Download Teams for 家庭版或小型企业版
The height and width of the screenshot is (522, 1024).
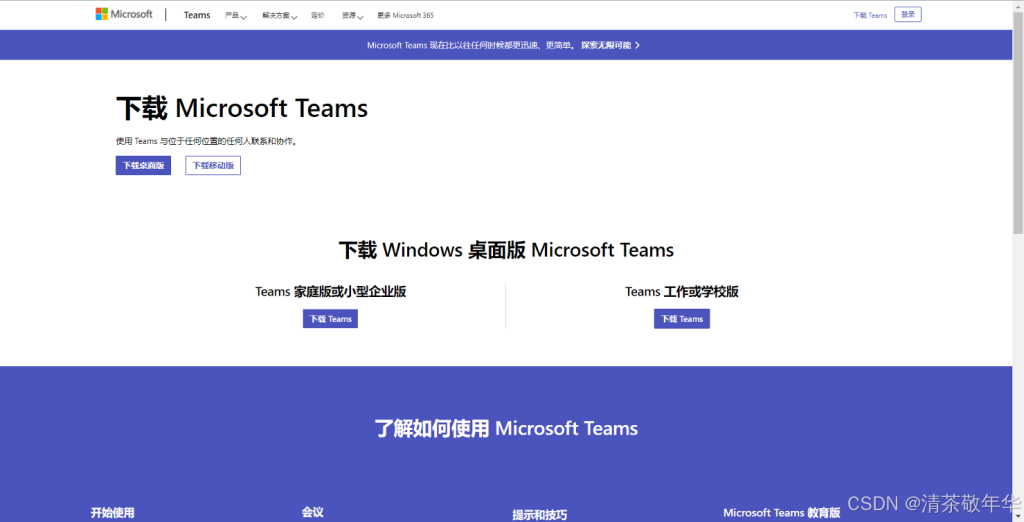tap(330, 319)
